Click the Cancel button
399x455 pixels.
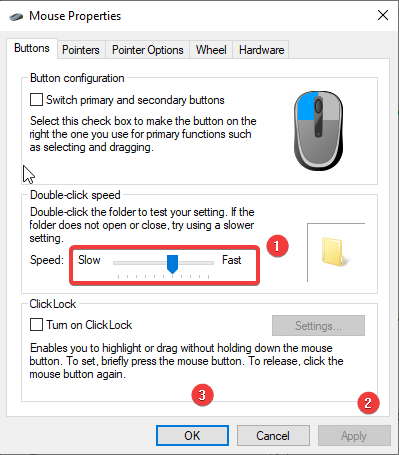(273, 436)
